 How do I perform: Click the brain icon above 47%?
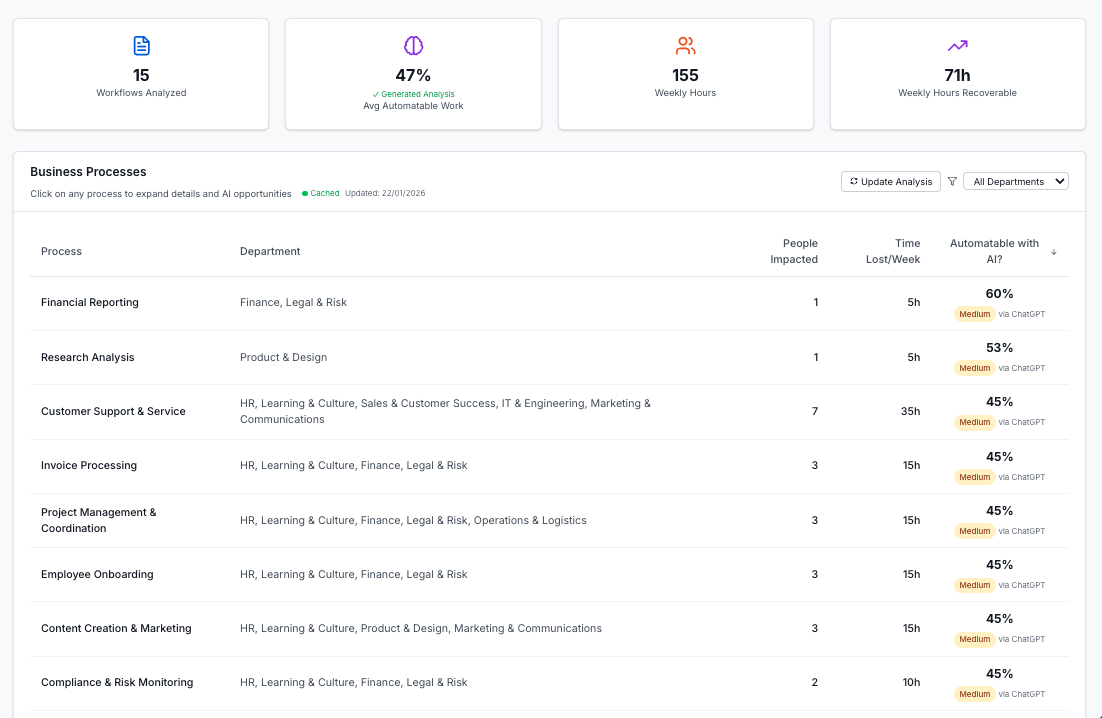point(413,46)
